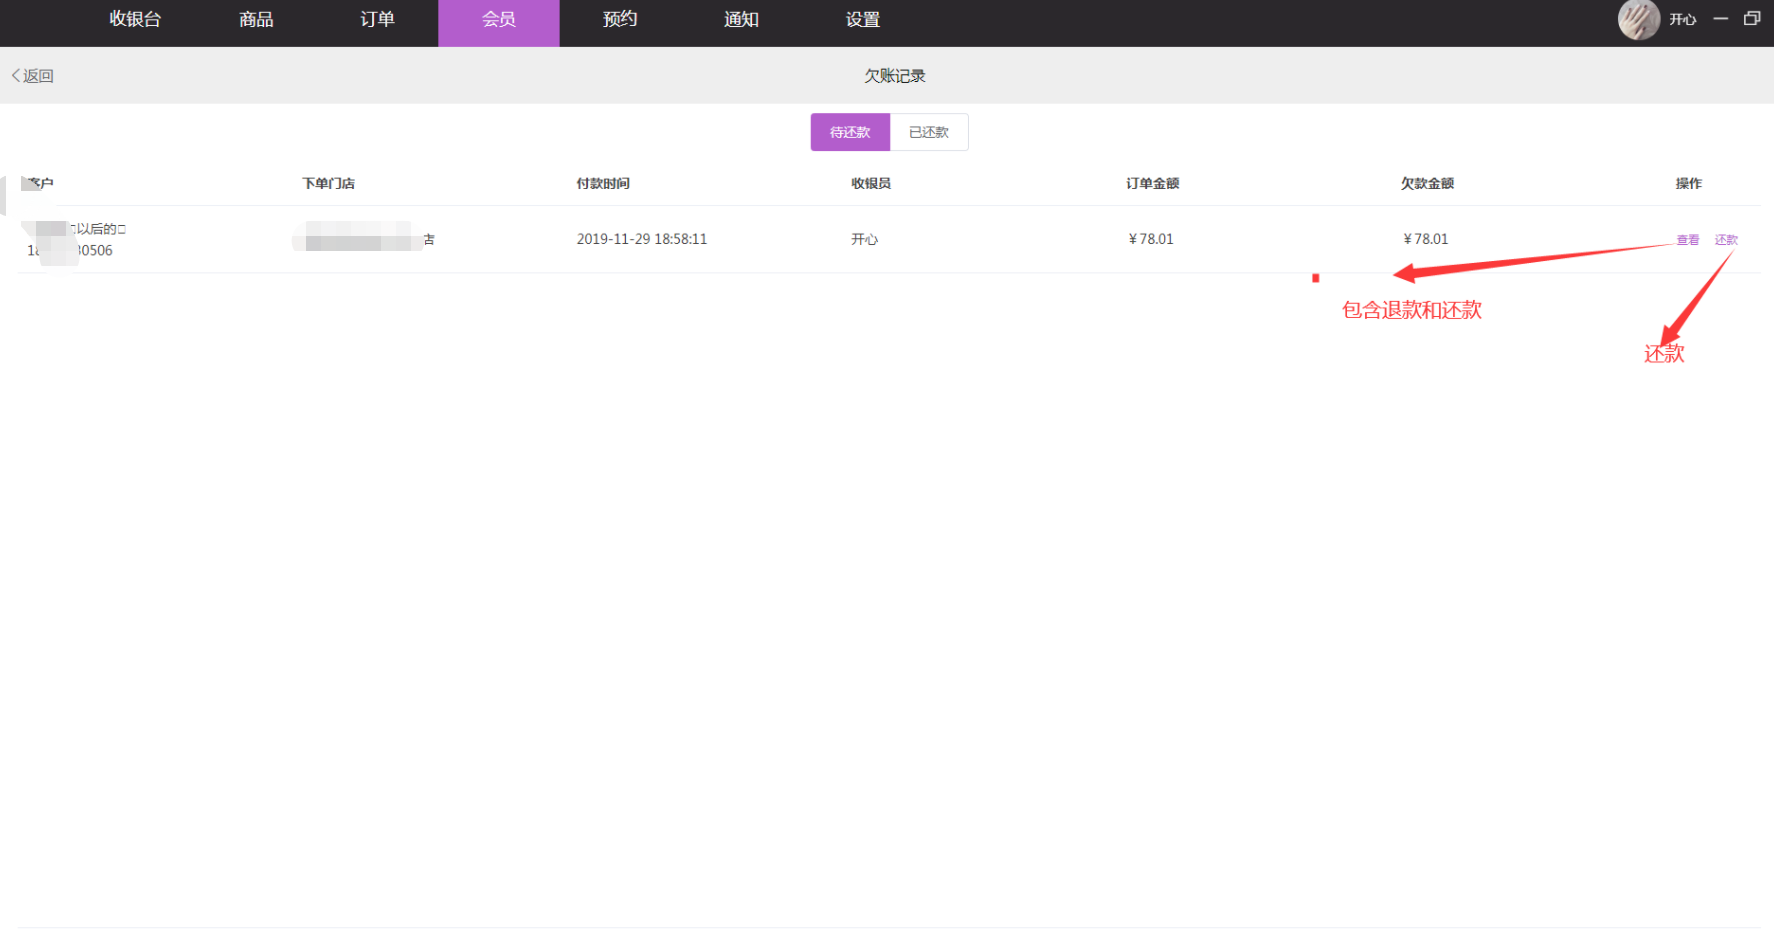1774x932 pixels.
Task: Click the 欠账记录 page title
Action: coord(895,76)
